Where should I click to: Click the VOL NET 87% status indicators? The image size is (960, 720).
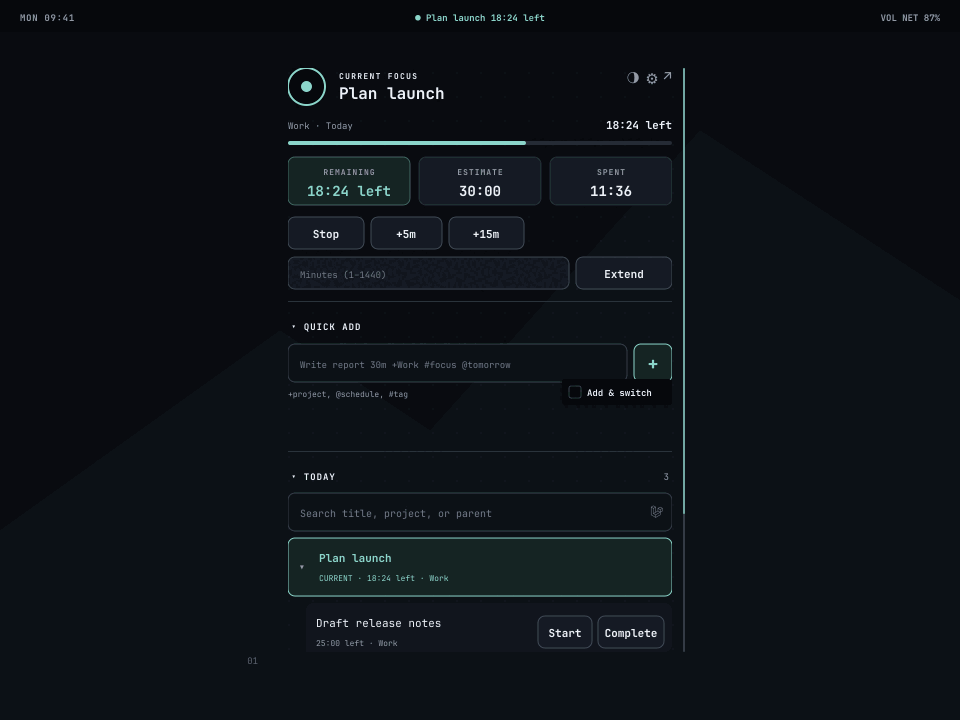(x=910, y=18)
